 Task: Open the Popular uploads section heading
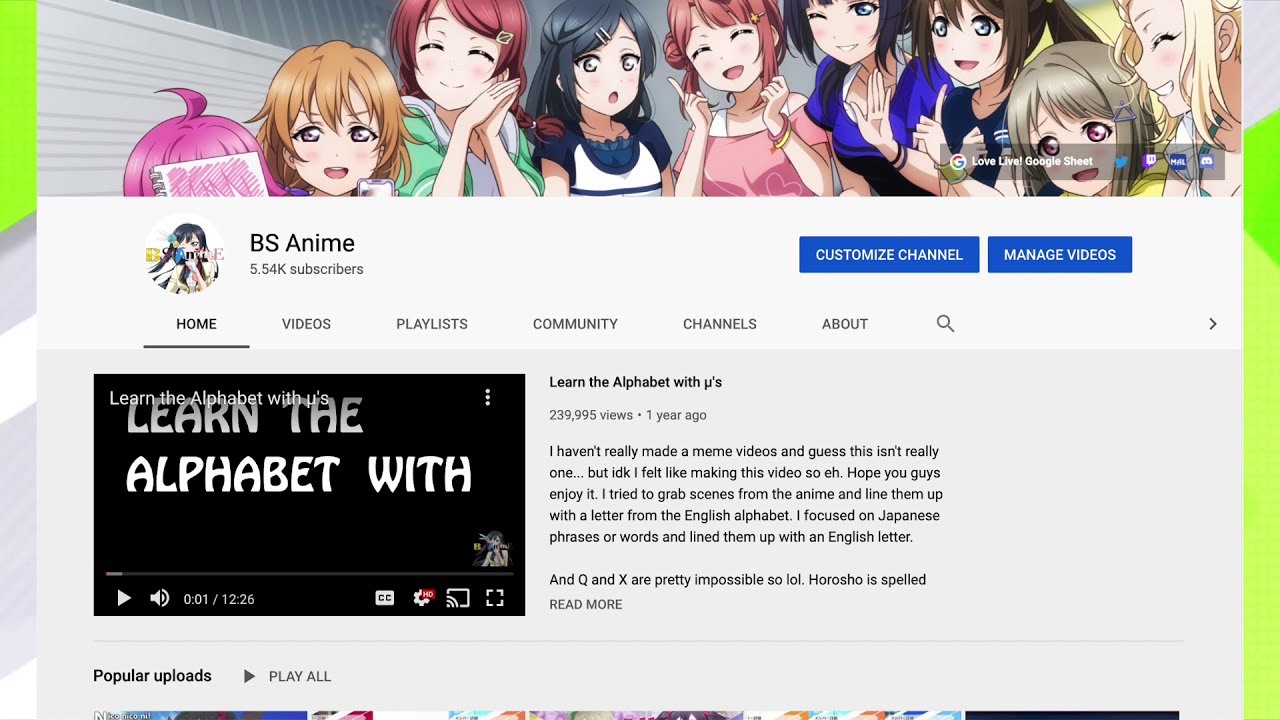pyautogui.click(x=152, y=676)
